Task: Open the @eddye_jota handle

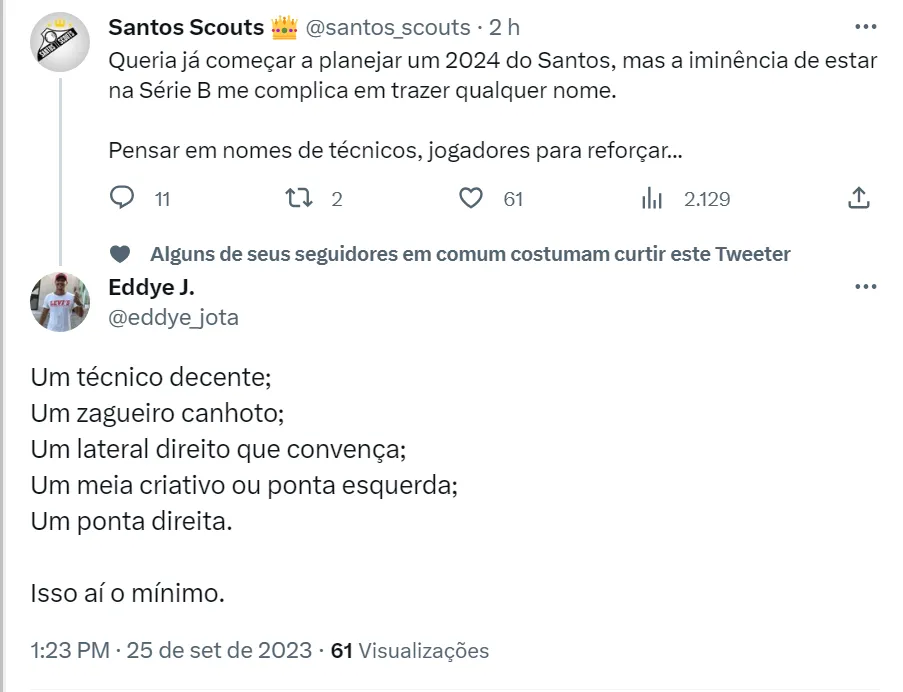Action: 173,317
